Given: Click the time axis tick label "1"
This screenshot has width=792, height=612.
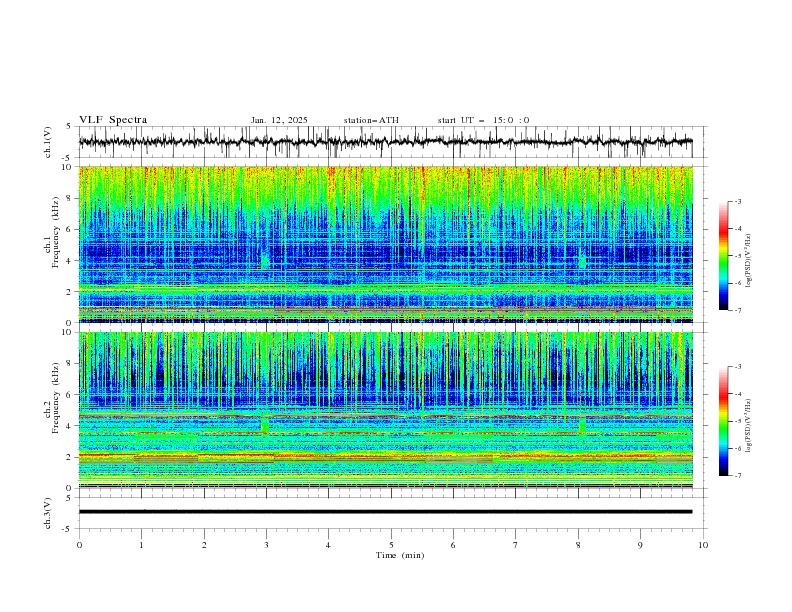Looking at the screenshot, I should pos(141,545).
